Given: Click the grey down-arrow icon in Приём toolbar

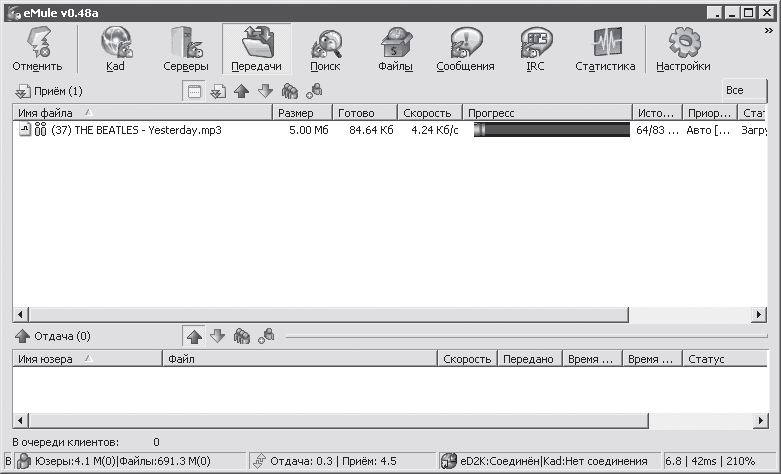Looking at the screenshot, I should pos(265,91).
